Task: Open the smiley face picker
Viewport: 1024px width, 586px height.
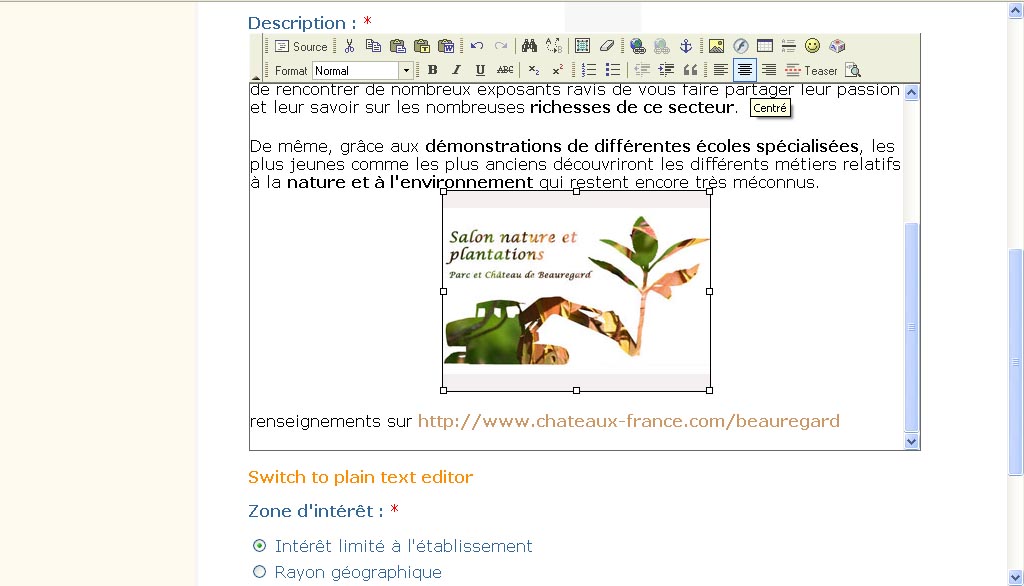Action: click(x=812, y=46)
